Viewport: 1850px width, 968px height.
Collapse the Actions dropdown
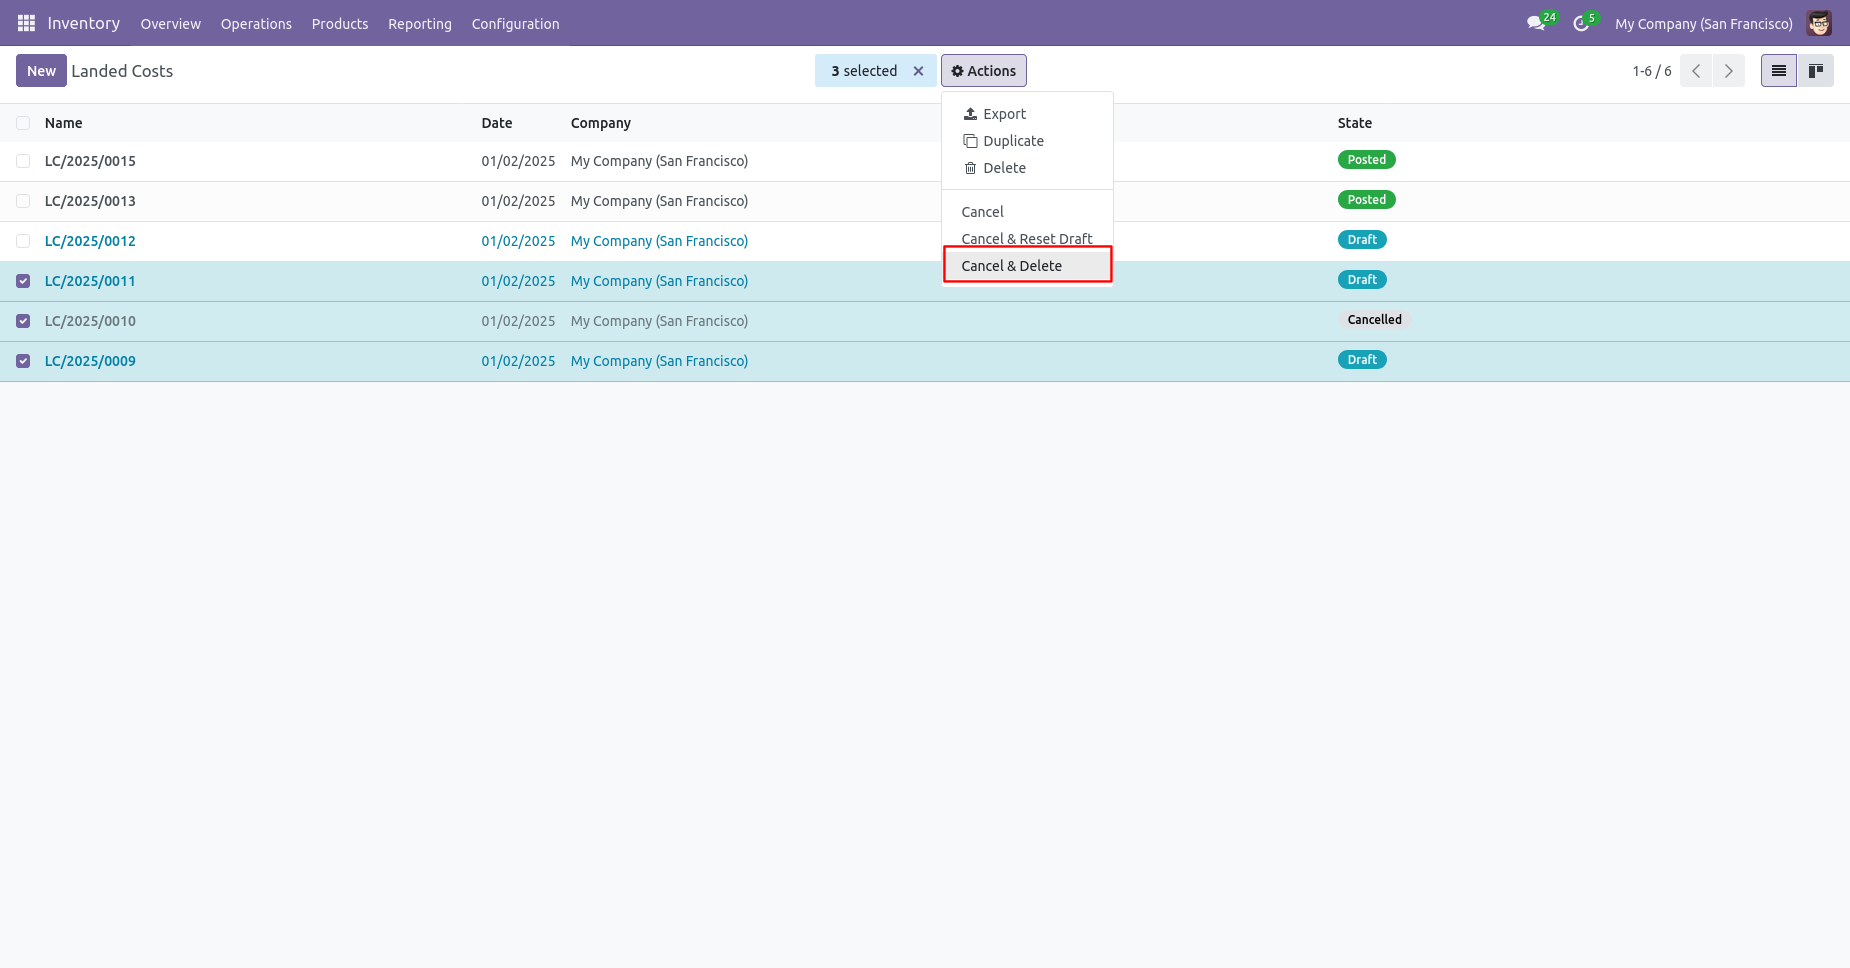[984, 71]
